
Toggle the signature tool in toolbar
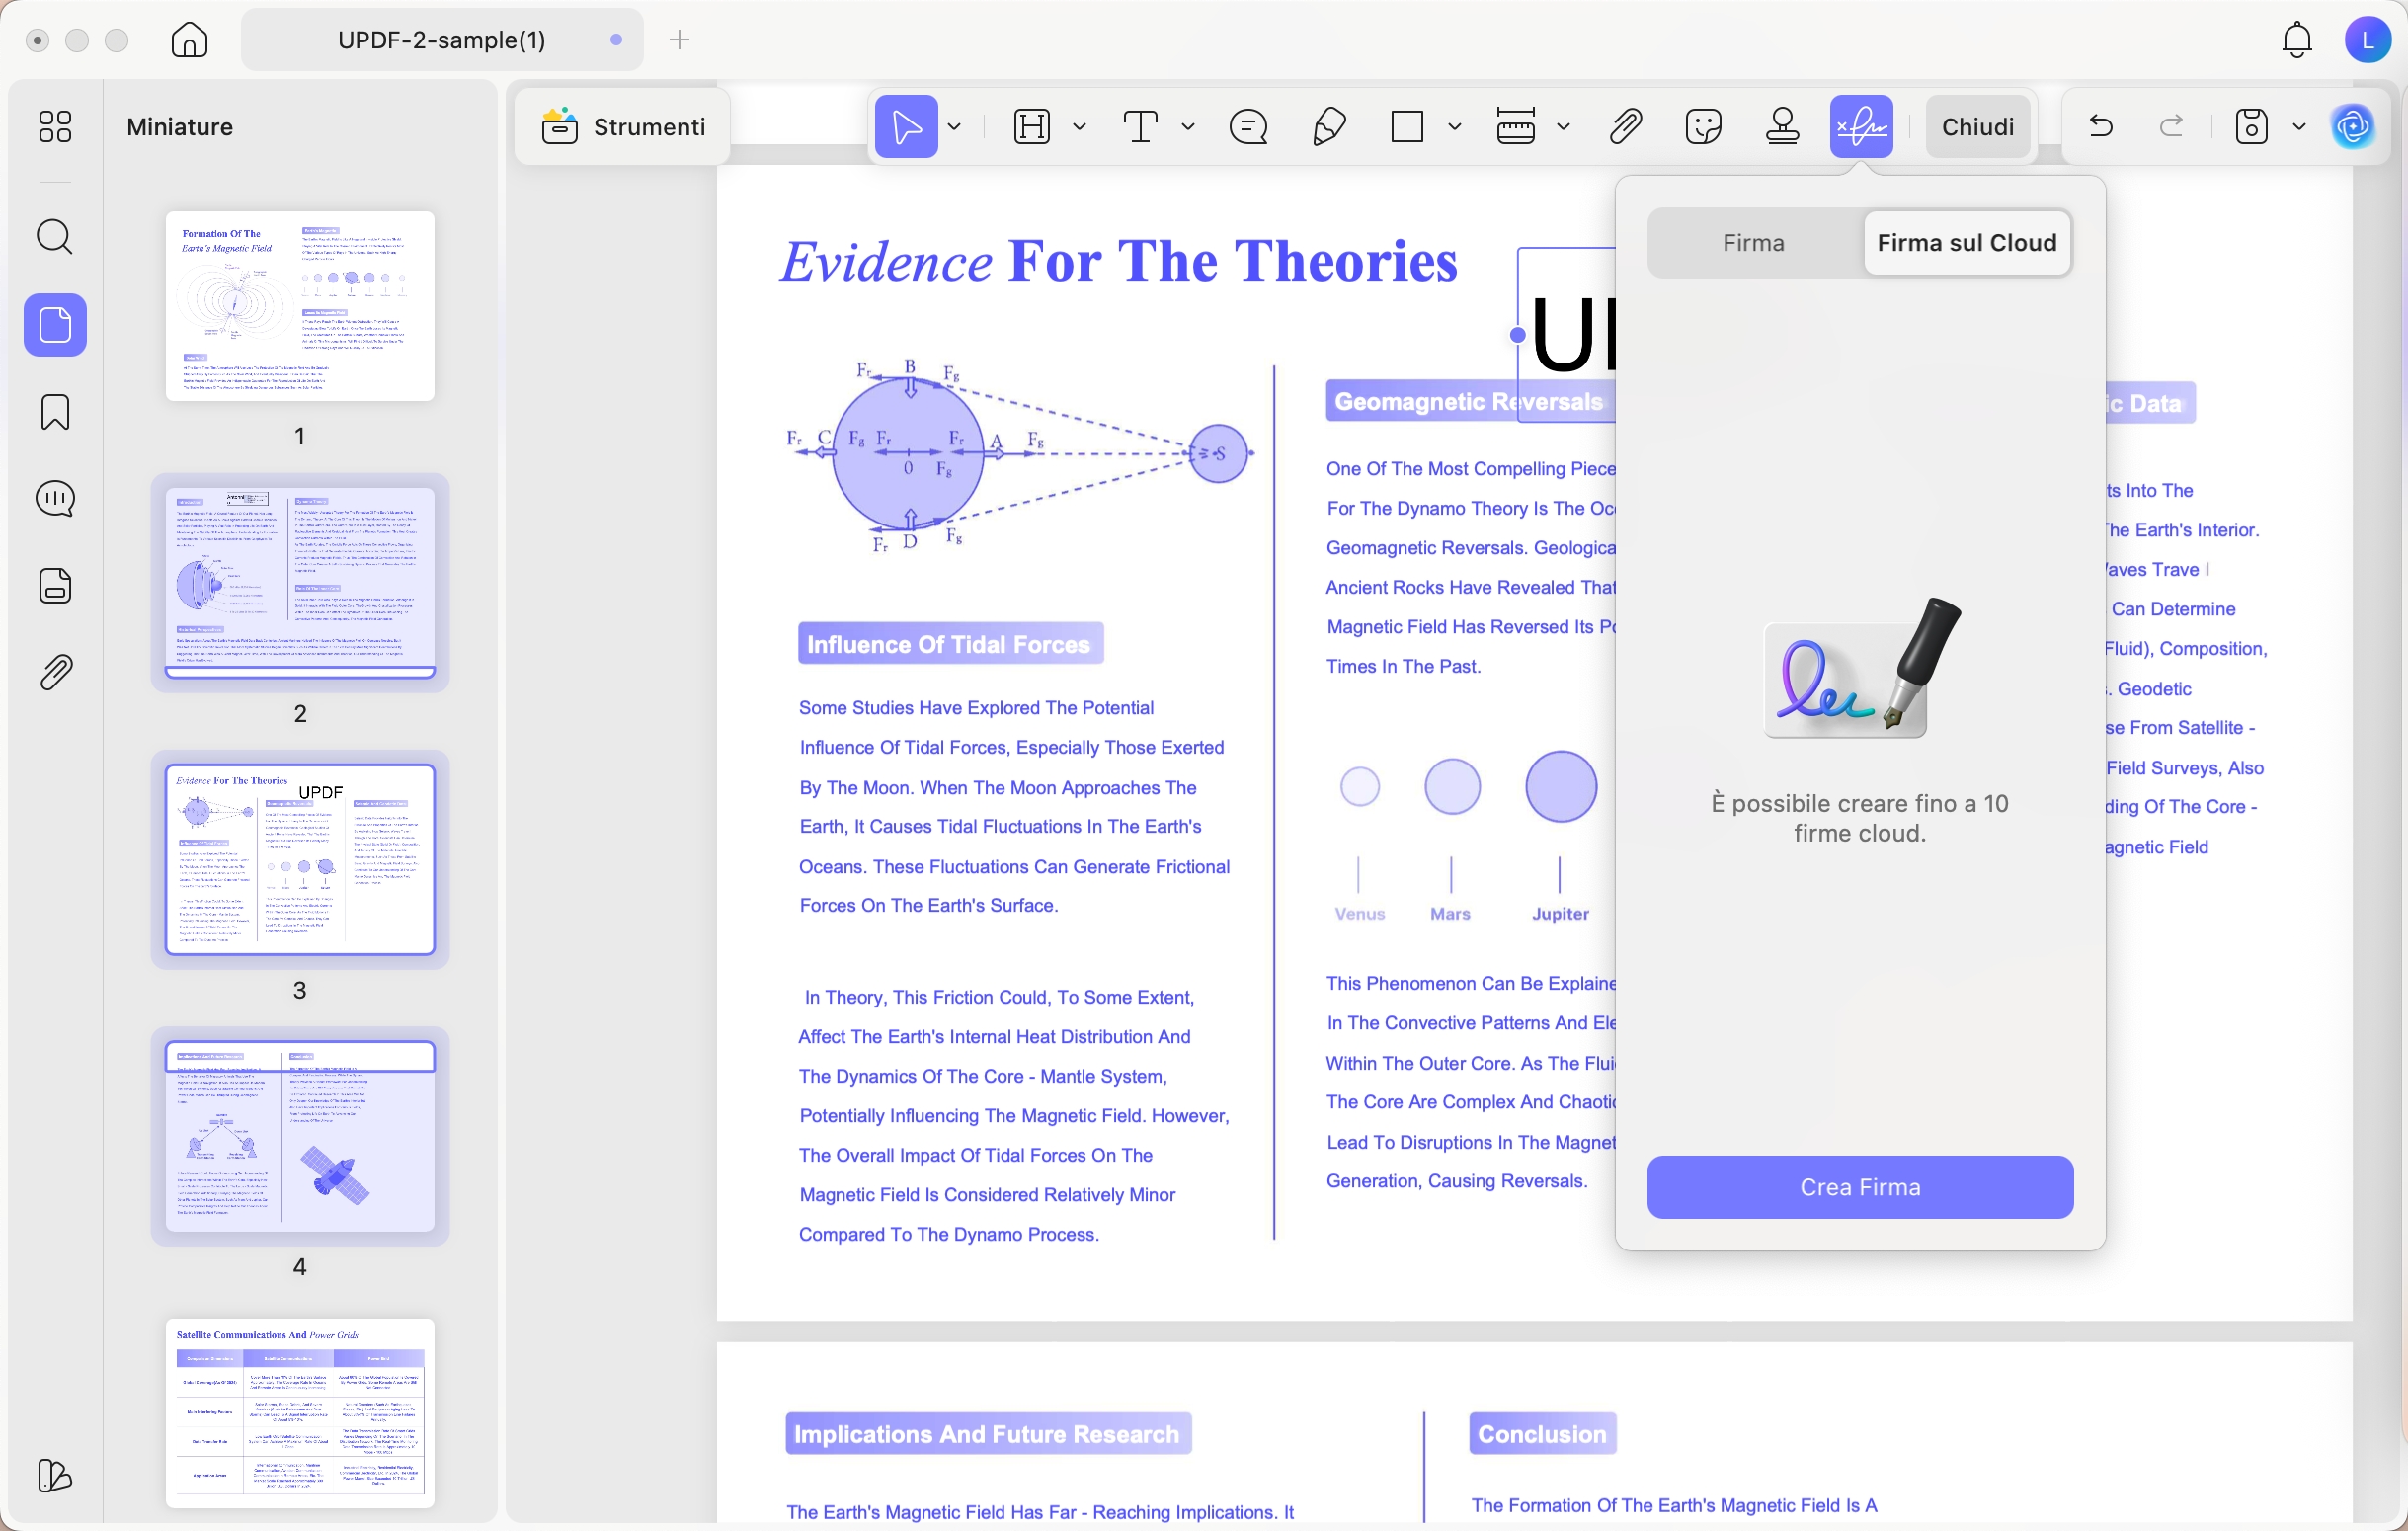(x=1861, y=127)
